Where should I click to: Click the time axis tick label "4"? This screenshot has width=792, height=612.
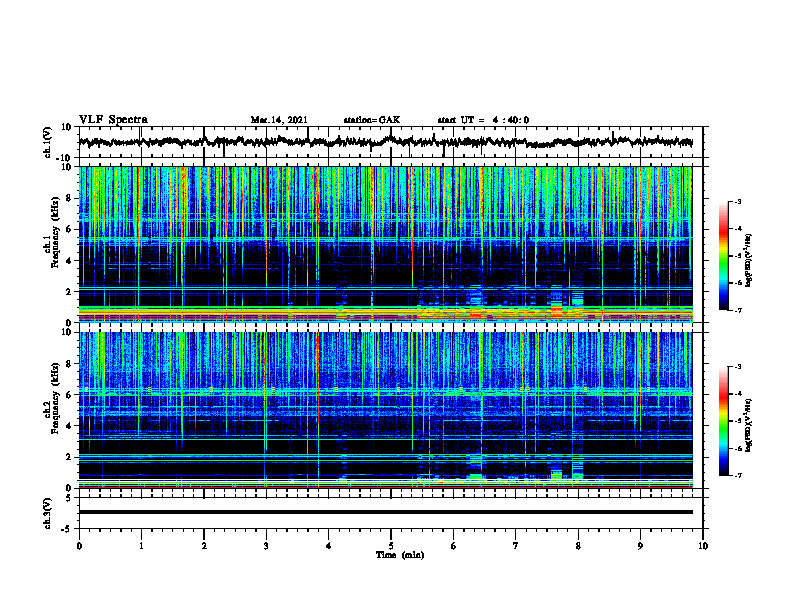tap(329, 546)
